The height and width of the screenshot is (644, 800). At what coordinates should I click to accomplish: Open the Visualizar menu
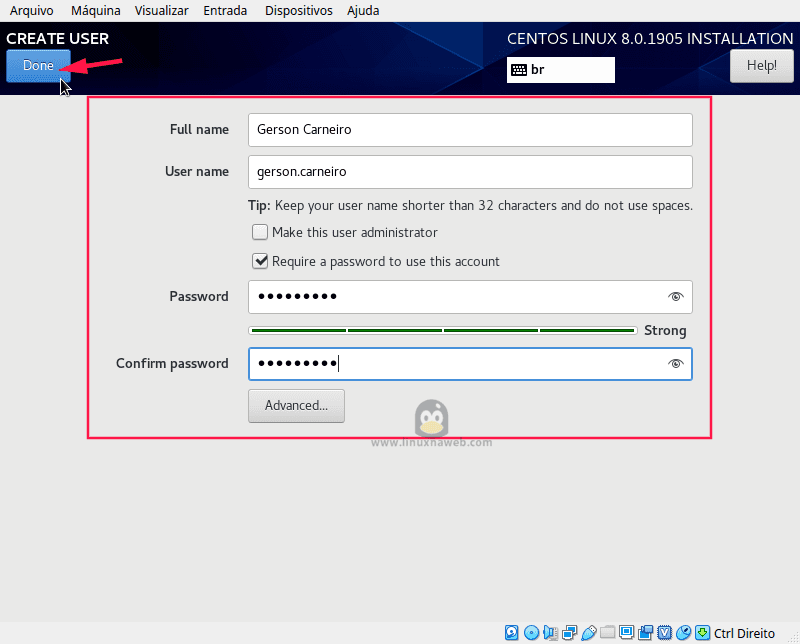point(161,11)
